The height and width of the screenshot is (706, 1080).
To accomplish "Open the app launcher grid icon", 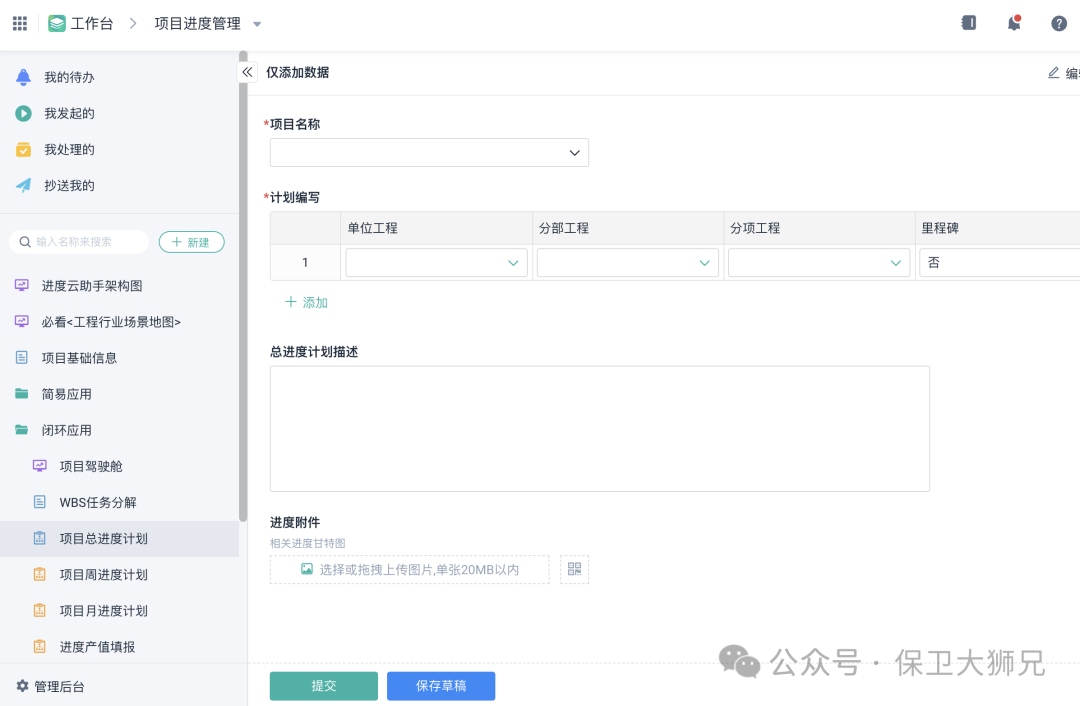I will 19,23.
